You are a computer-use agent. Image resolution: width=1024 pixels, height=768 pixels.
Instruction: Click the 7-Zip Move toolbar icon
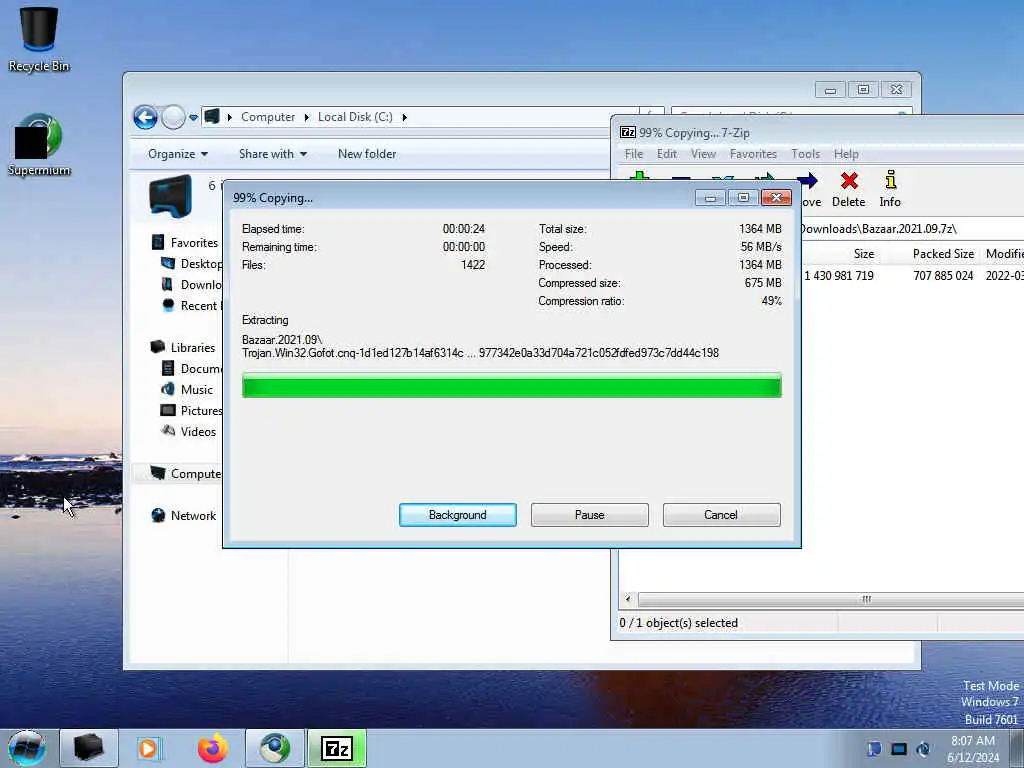tap(810, 189)
